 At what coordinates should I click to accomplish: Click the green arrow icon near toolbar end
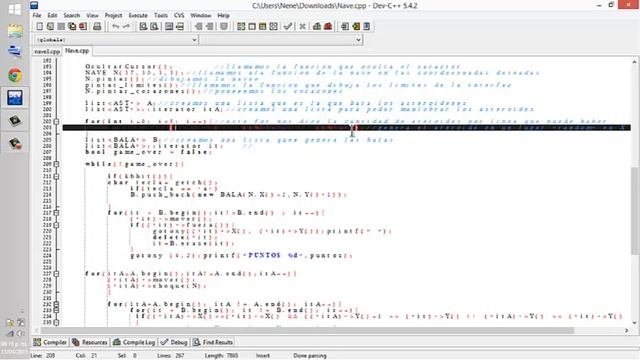(x=356, y=27)
